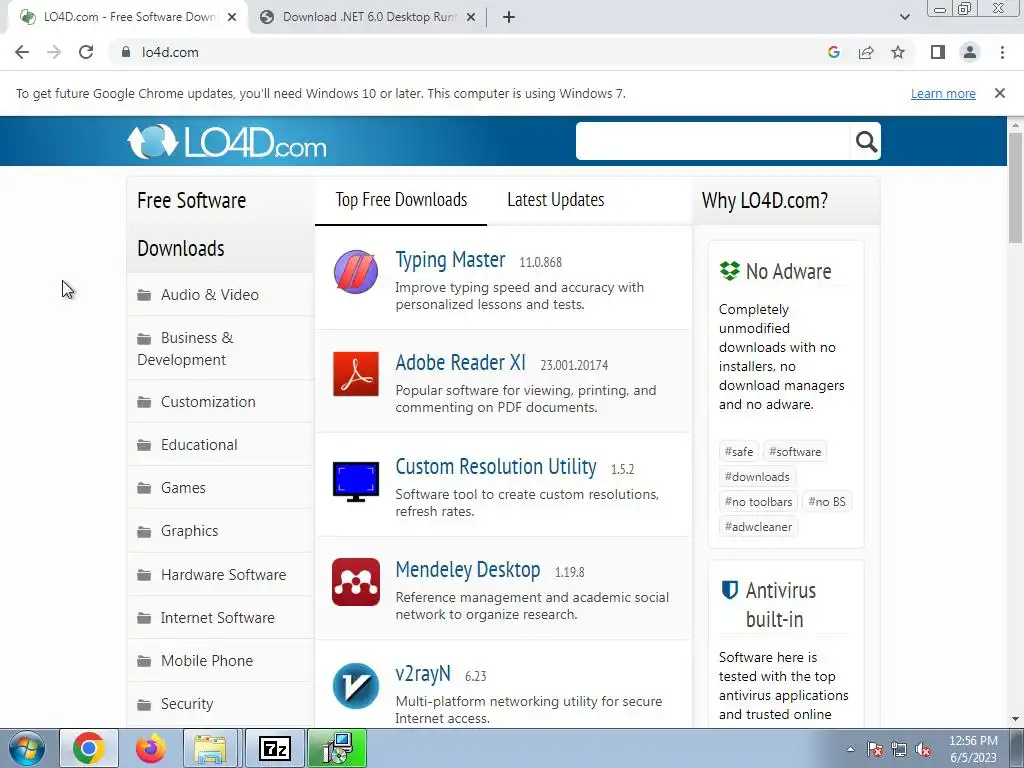Open Audio & Video category
This screenshot has height=768, width=1024.
pyautogui.click(x=221, y=295)
